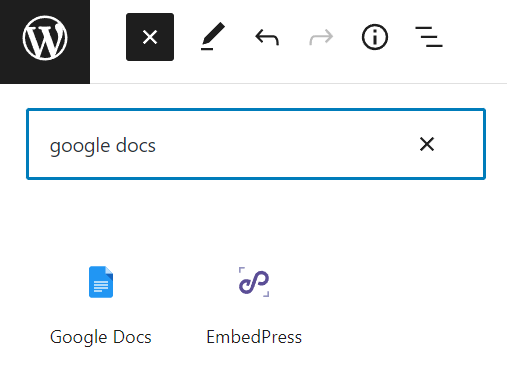Insert the EmbedPress block via its purple icon
Viewport: 507px width, 367px height.
pos(254,282)
